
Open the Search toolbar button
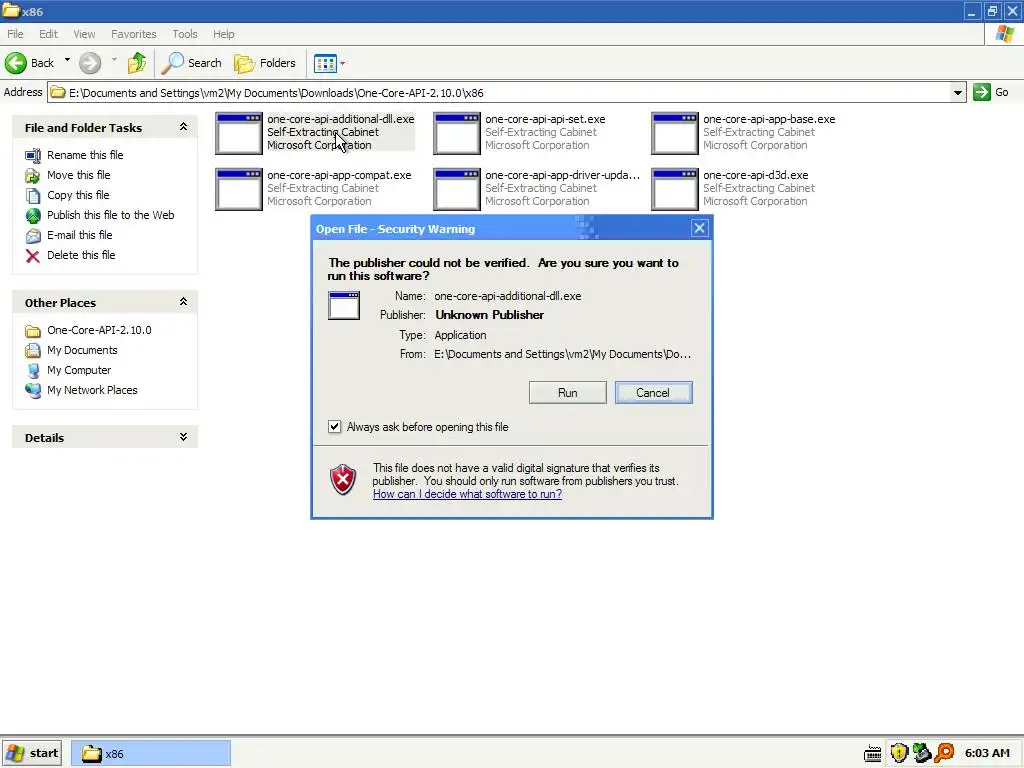click(x=192, y=63)
